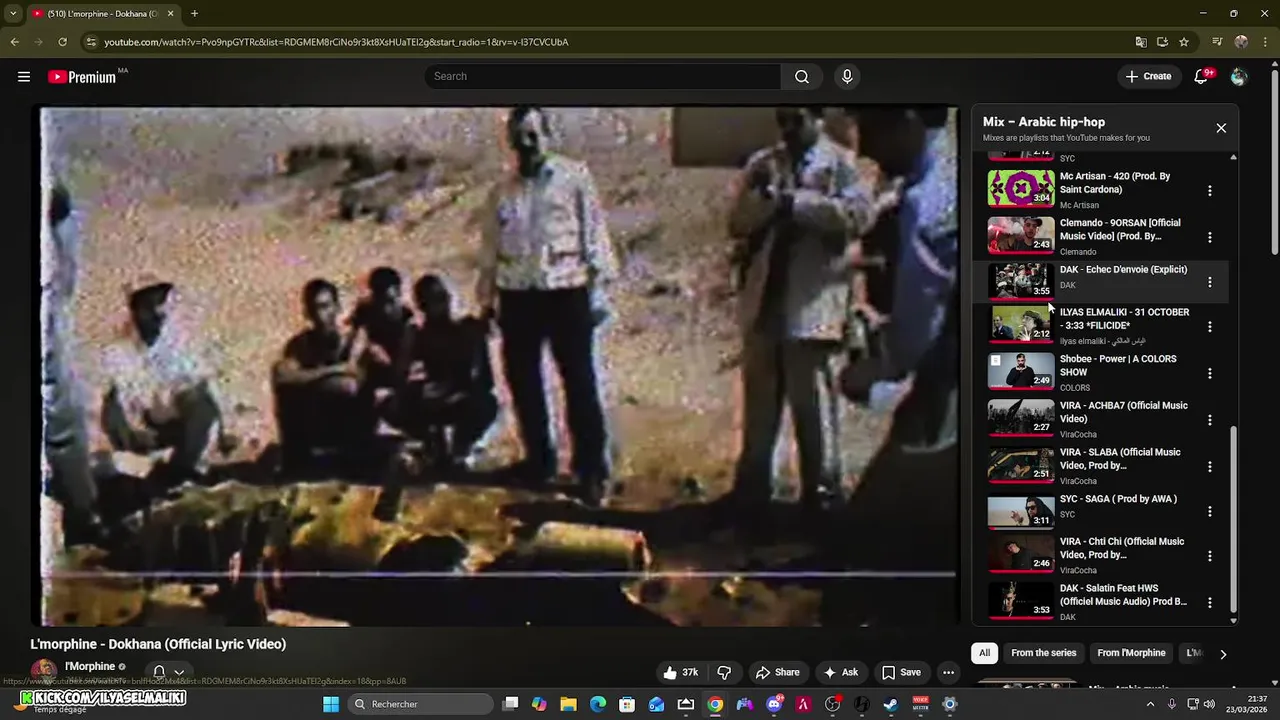1280x720 pixels.
Task: Open the YouTube hamburger guide menu
Action: (24, 77)
